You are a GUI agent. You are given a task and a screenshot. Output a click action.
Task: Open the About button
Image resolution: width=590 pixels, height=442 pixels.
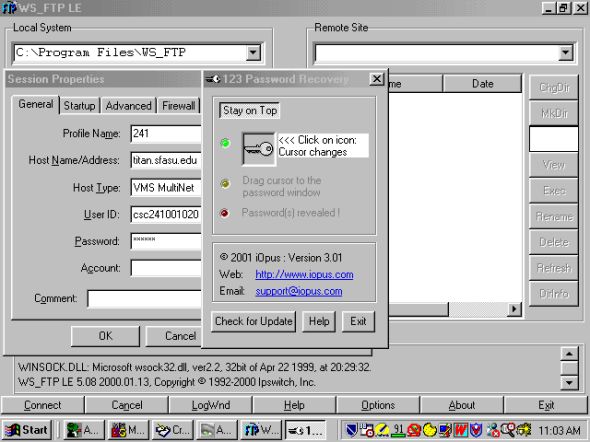[x=462, y=405]
